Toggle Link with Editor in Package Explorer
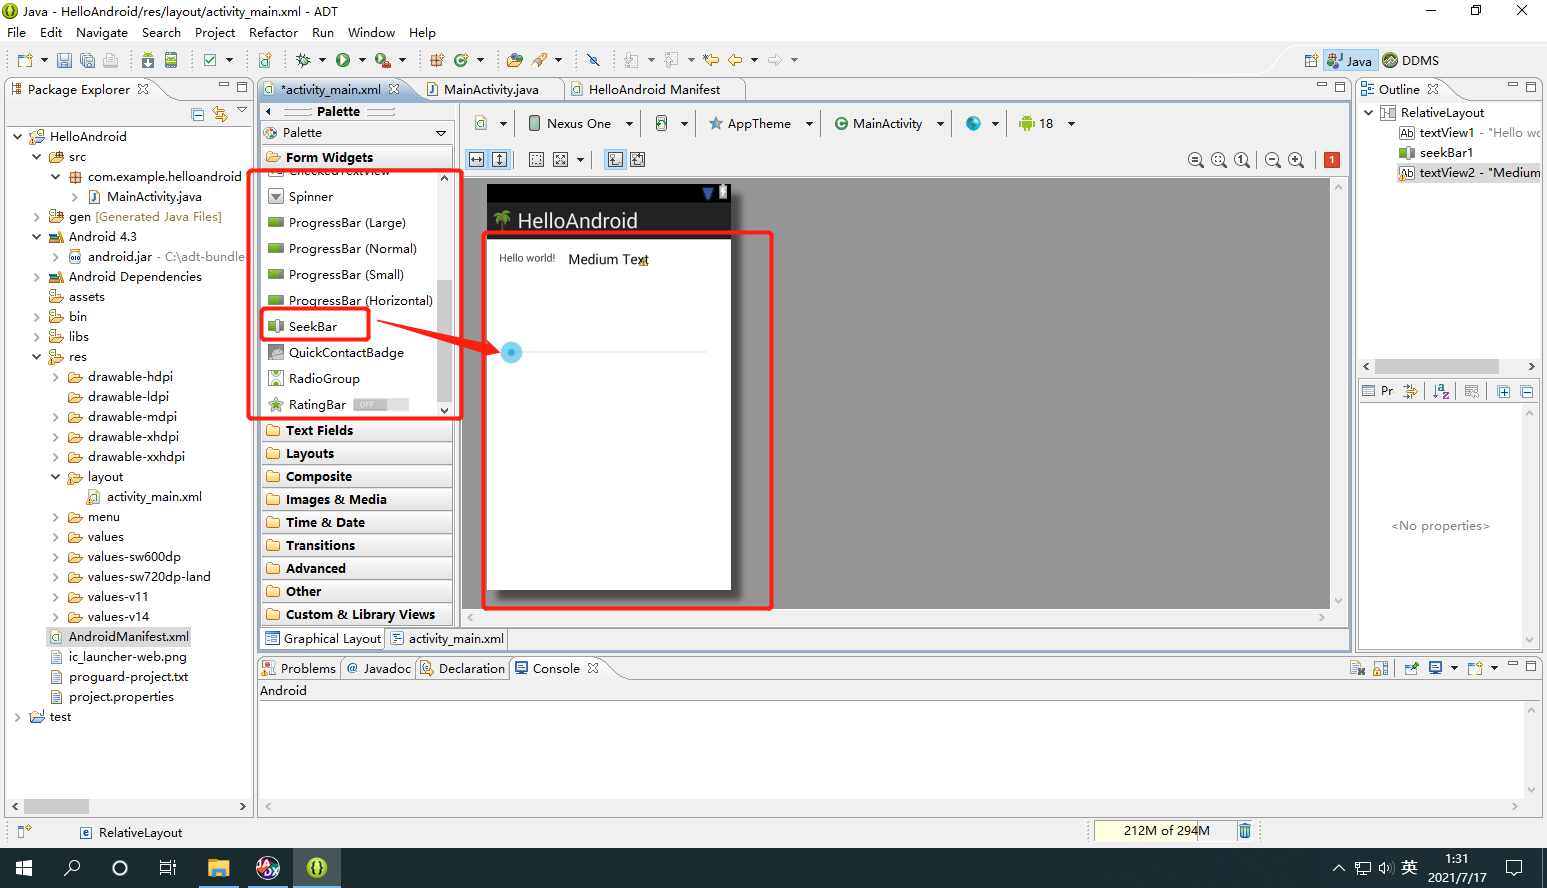Viewport: 1547px width, 888px height. [220, 114]
